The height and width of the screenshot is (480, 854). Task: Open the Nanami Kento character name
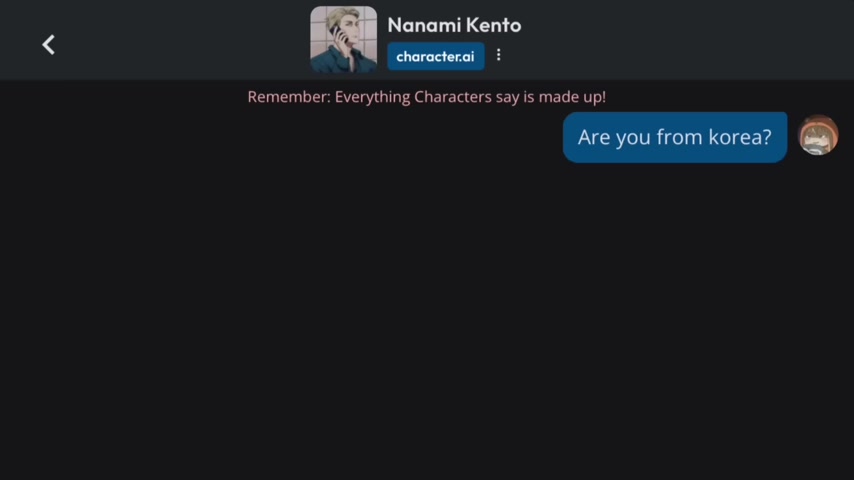(x=454, y=25)
